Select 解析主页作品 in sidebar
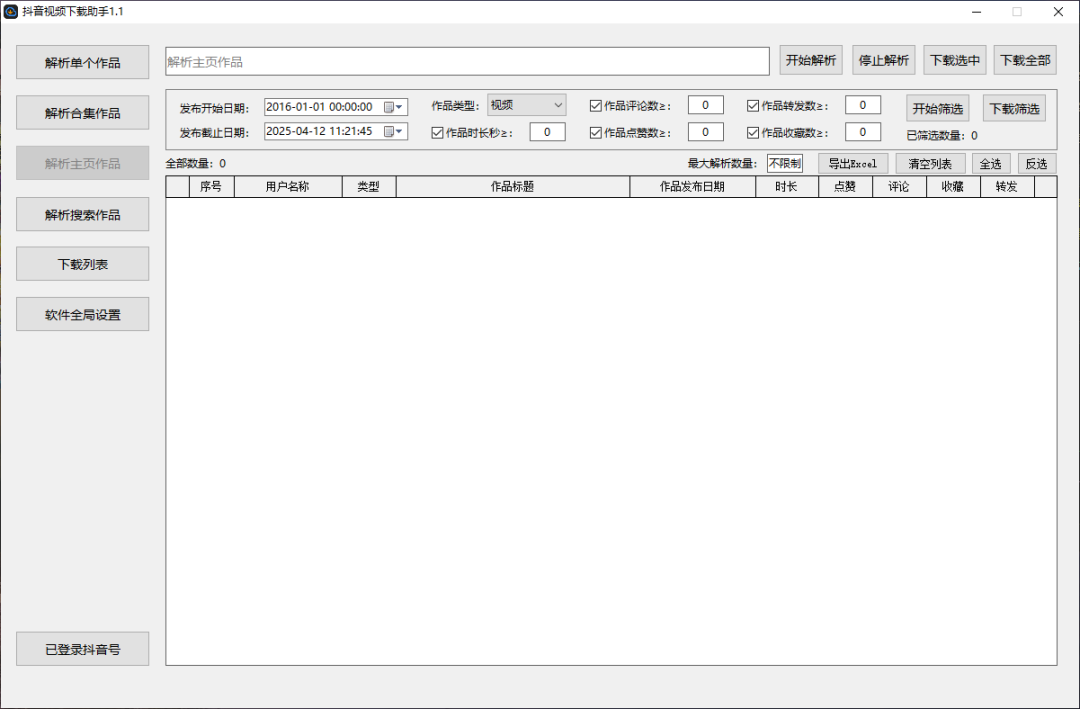Viewport: 1080px width, 709px height. click(83, 163)
